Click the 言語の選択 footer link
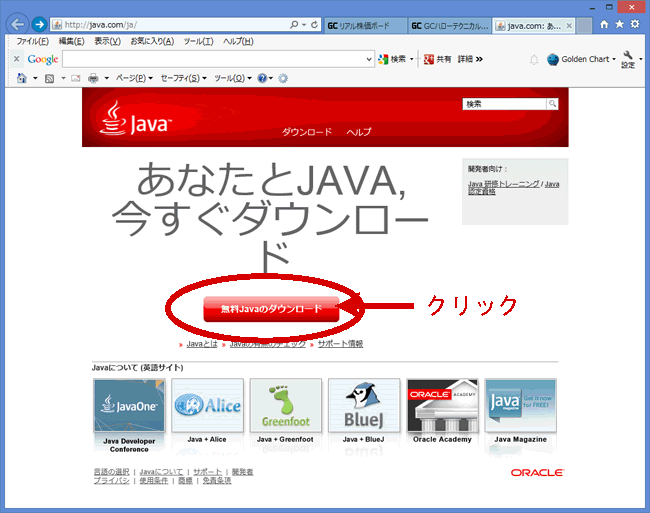 pos(111,472)
